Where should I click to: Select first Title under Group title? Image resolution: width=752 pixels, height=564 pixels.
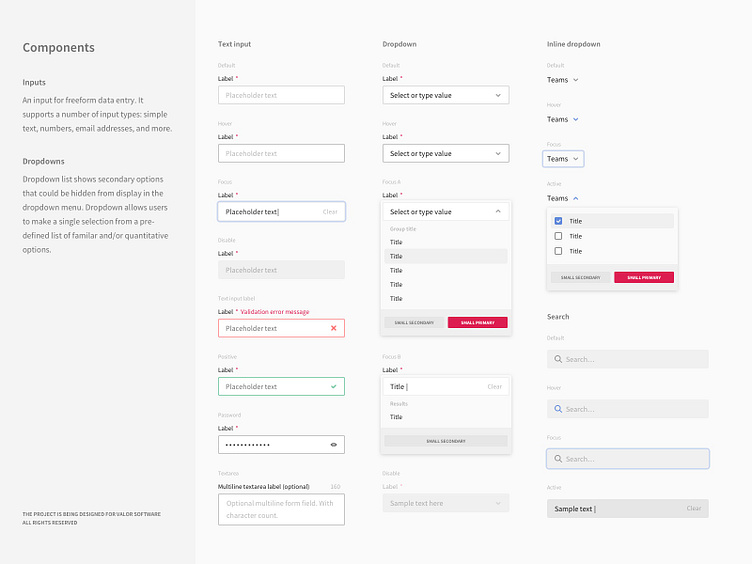[x=446, y=242]
